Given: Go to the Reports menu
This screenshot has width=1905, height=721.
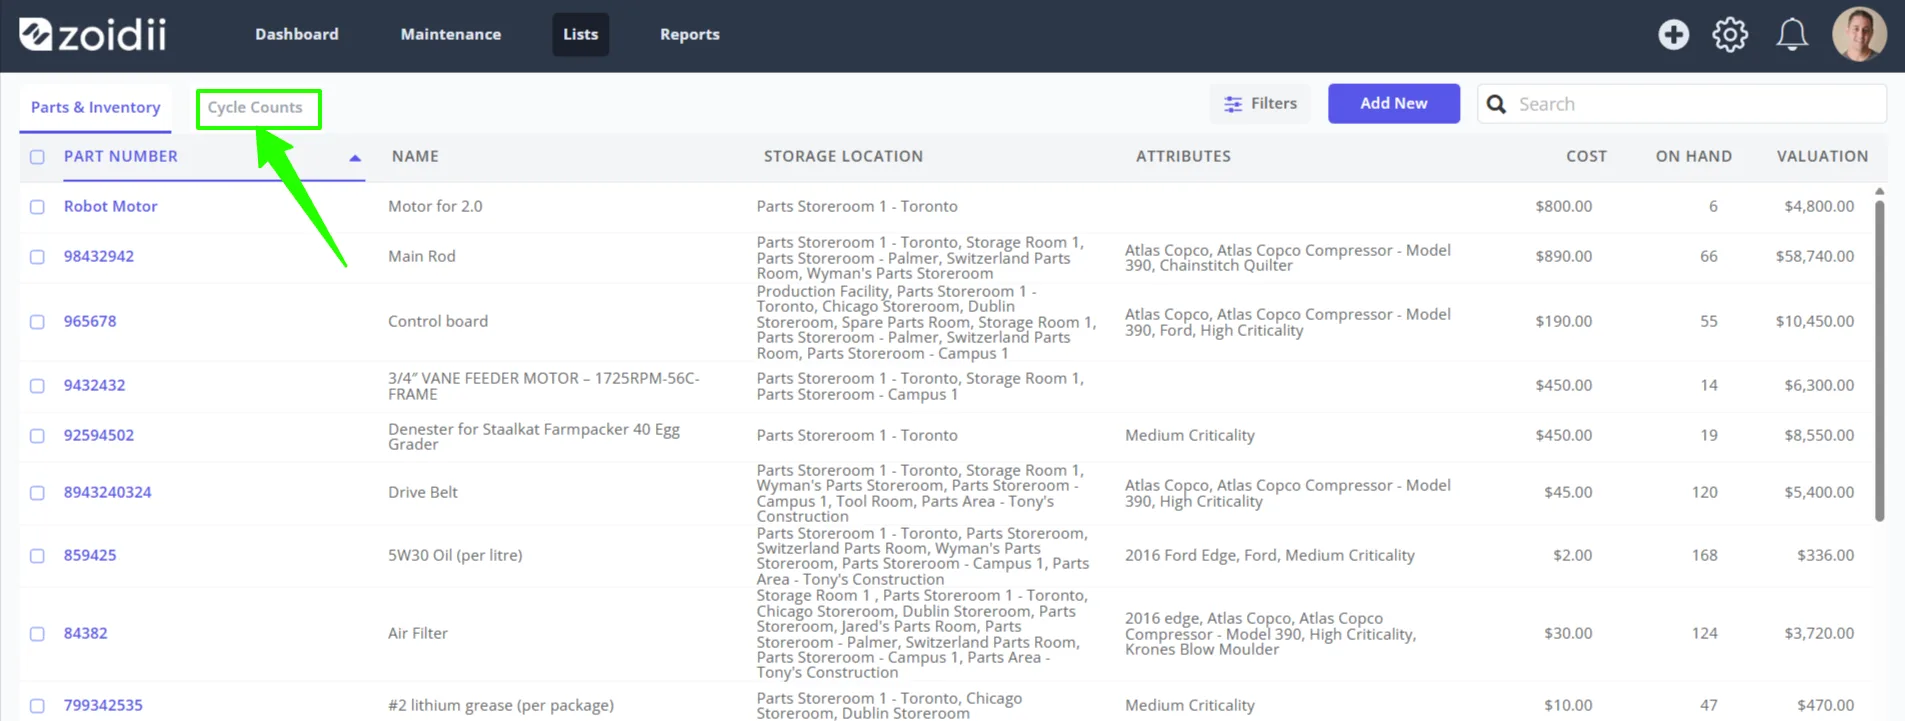Looking at the screenshot, I should (x=690, y=35).
